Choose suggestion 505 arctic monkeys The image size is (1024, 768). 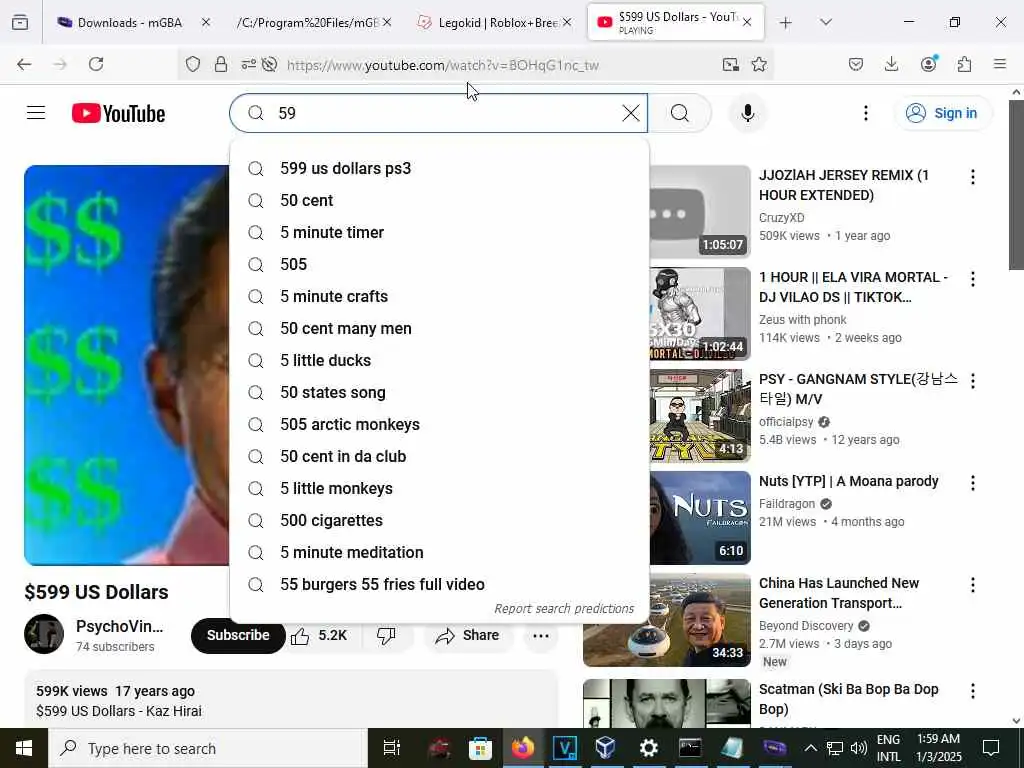click(440, 424)
